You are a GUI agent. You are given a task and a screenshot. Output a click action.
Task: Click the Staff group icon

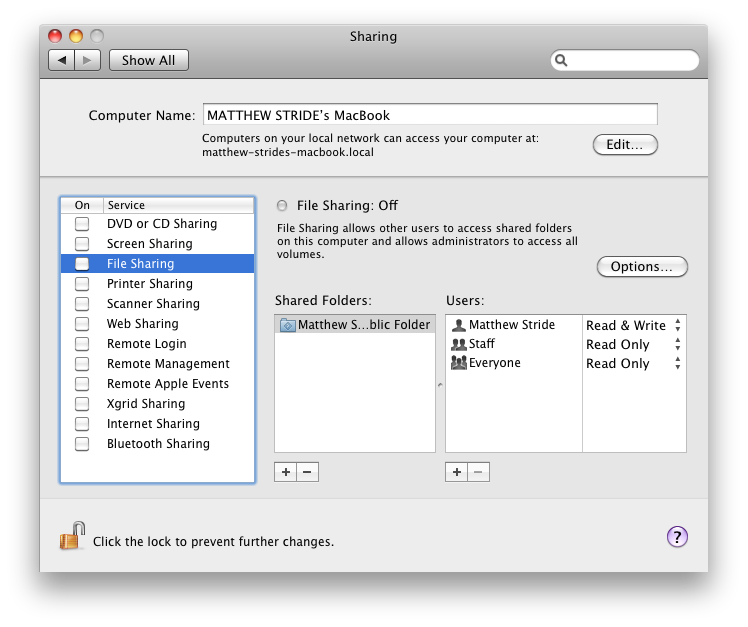458,344
